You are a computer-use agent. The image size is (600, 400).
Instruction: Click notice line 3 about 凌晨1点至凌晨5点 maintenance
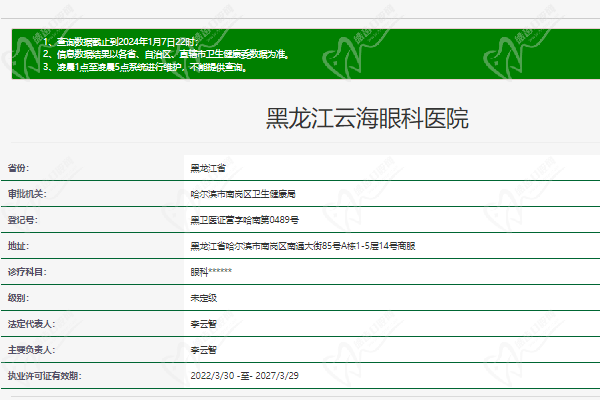tap(145, 67)
